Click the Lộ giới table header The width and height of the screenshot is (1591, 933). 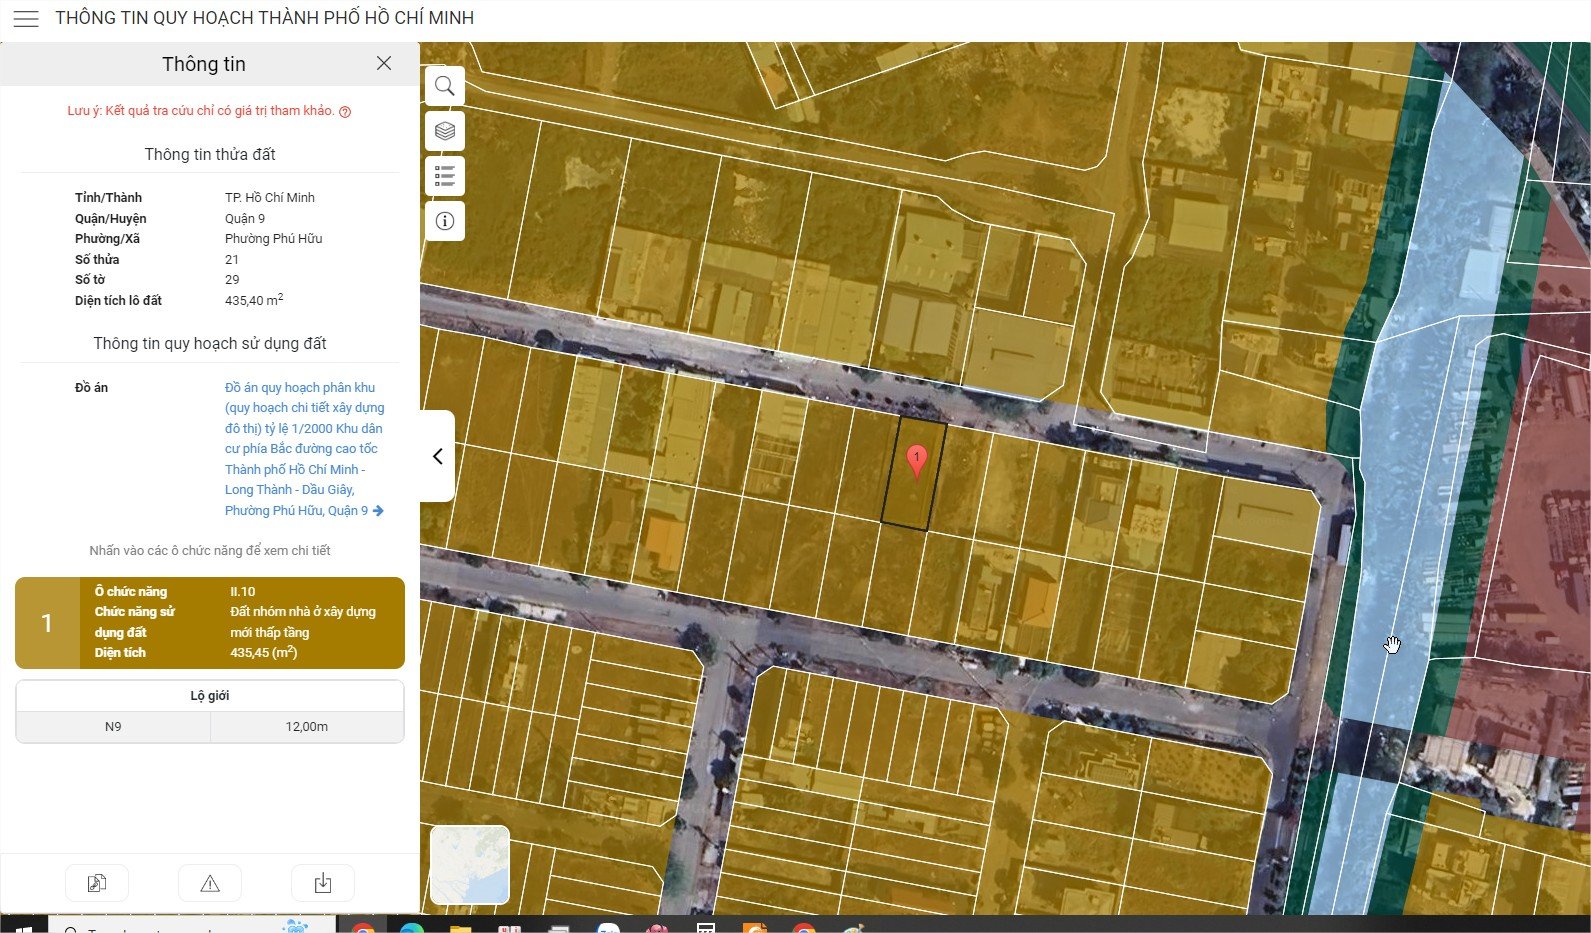210,696
